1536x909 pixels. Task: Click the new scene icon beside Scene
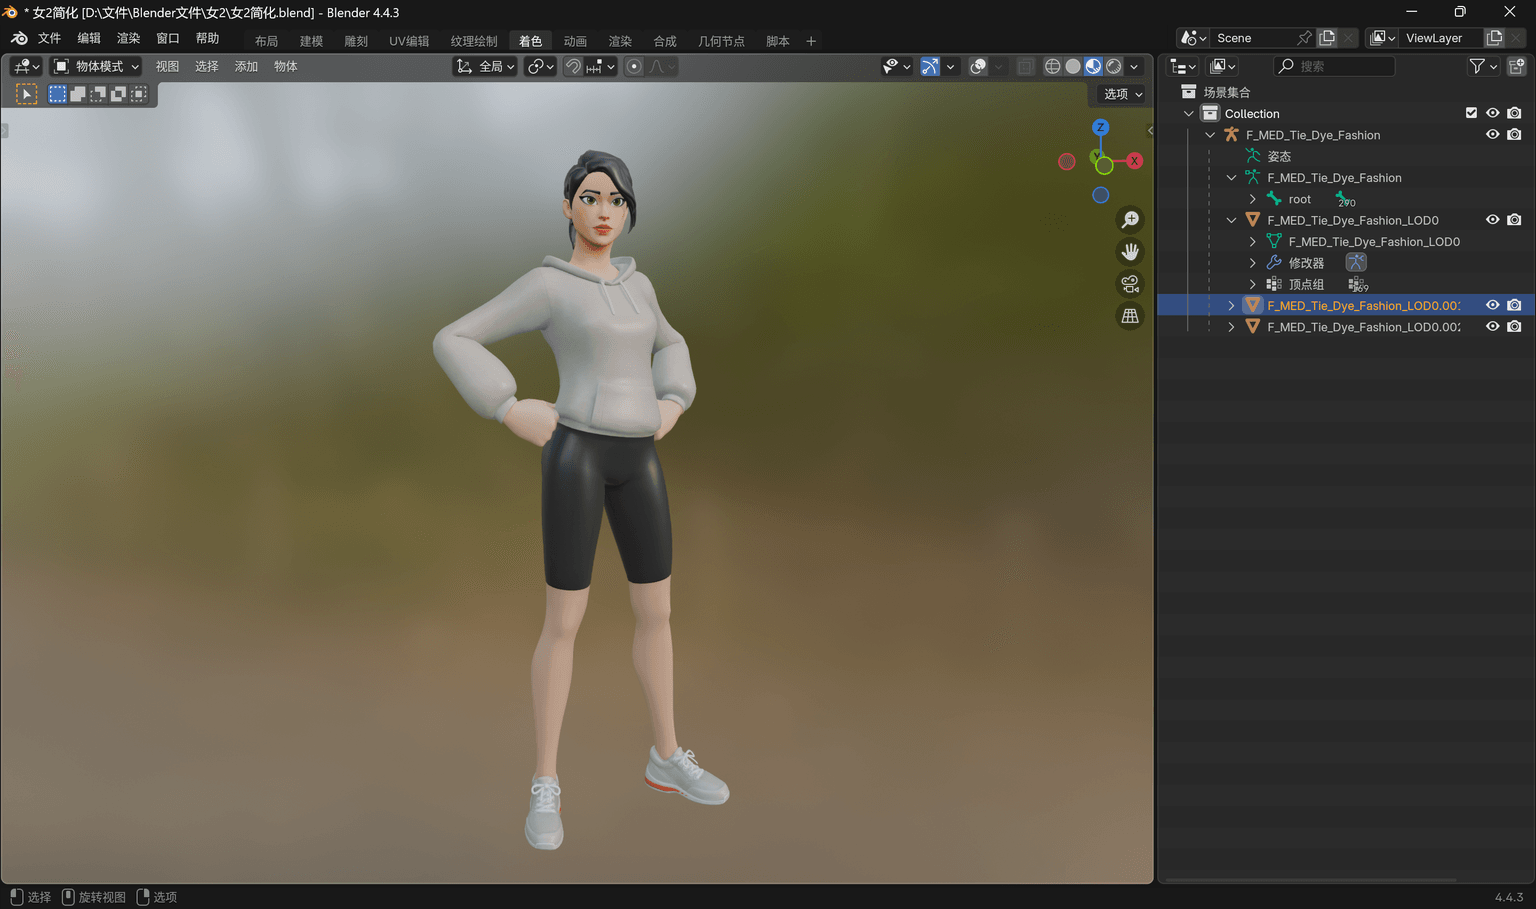pyautogui.click(x=1327, y=38)
